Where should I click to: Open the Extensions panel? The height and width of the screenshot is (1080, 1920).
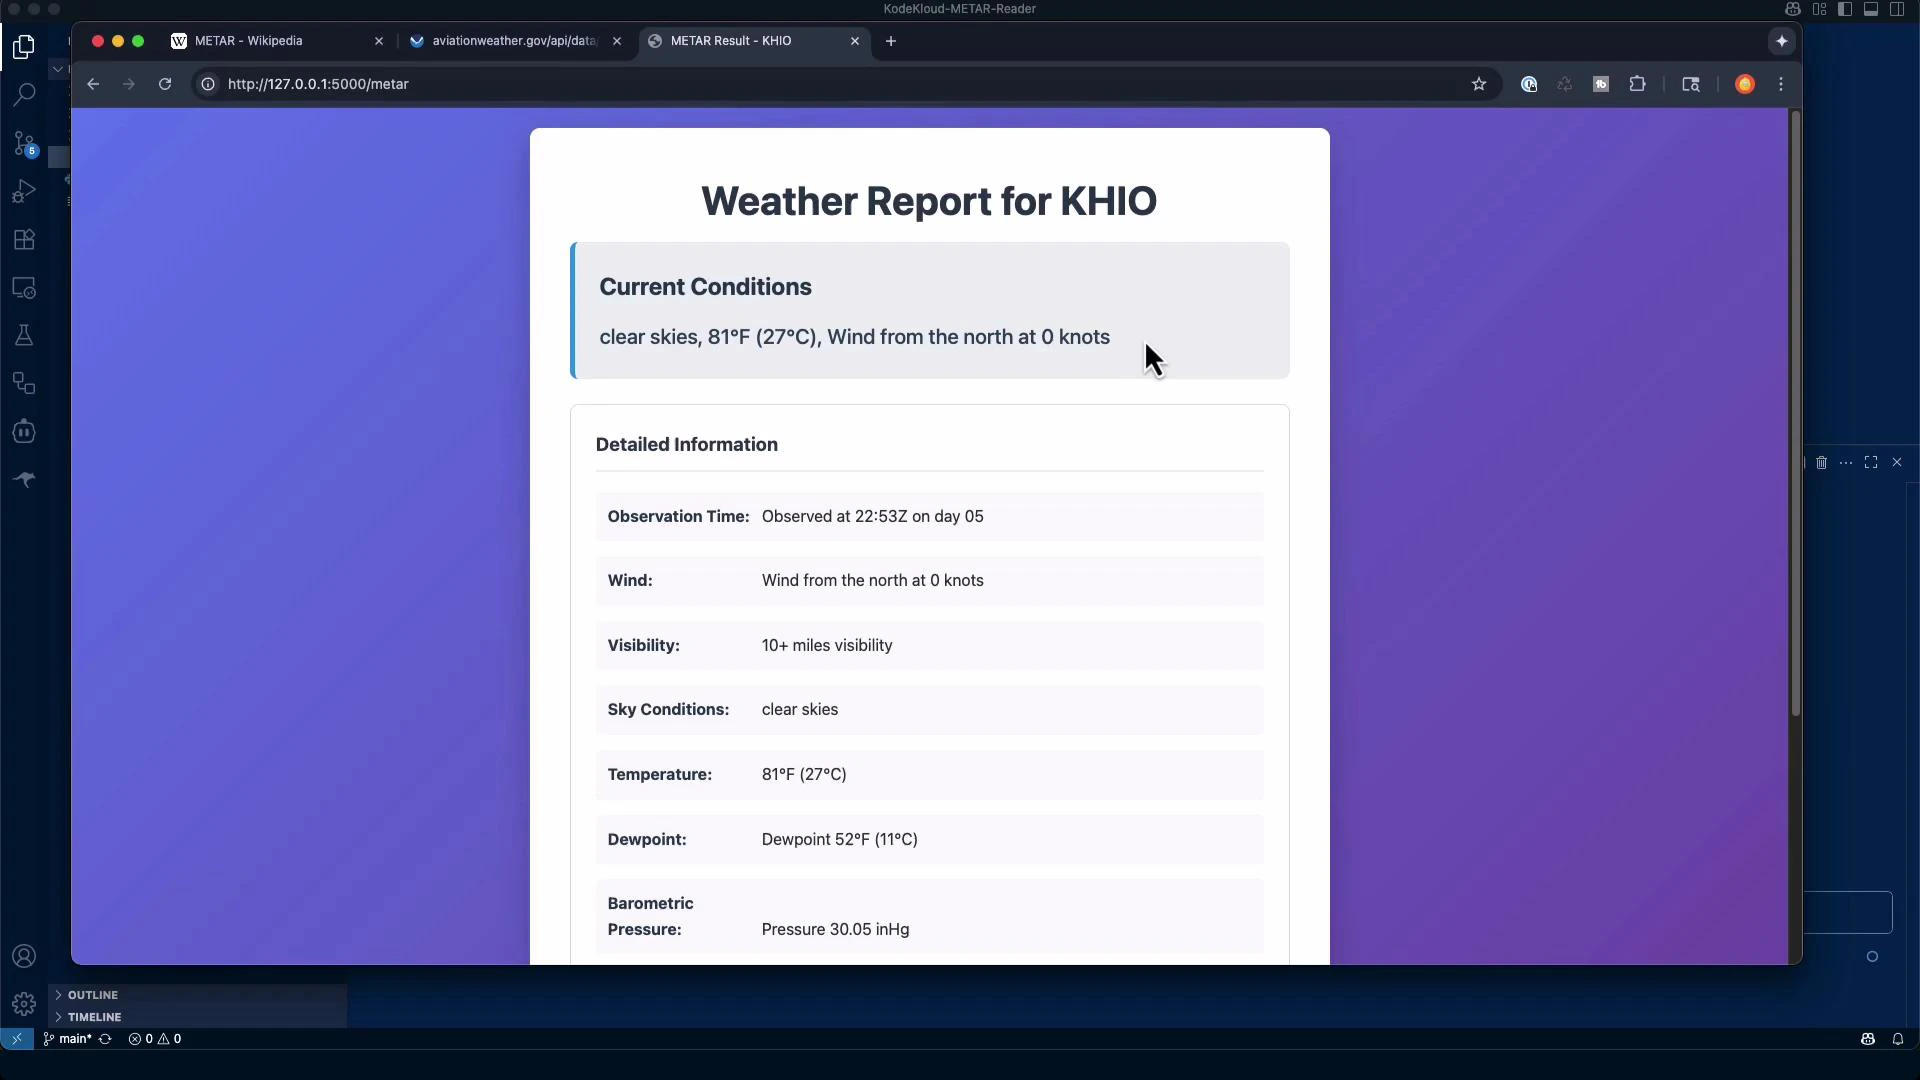click(x=22, y=239)
